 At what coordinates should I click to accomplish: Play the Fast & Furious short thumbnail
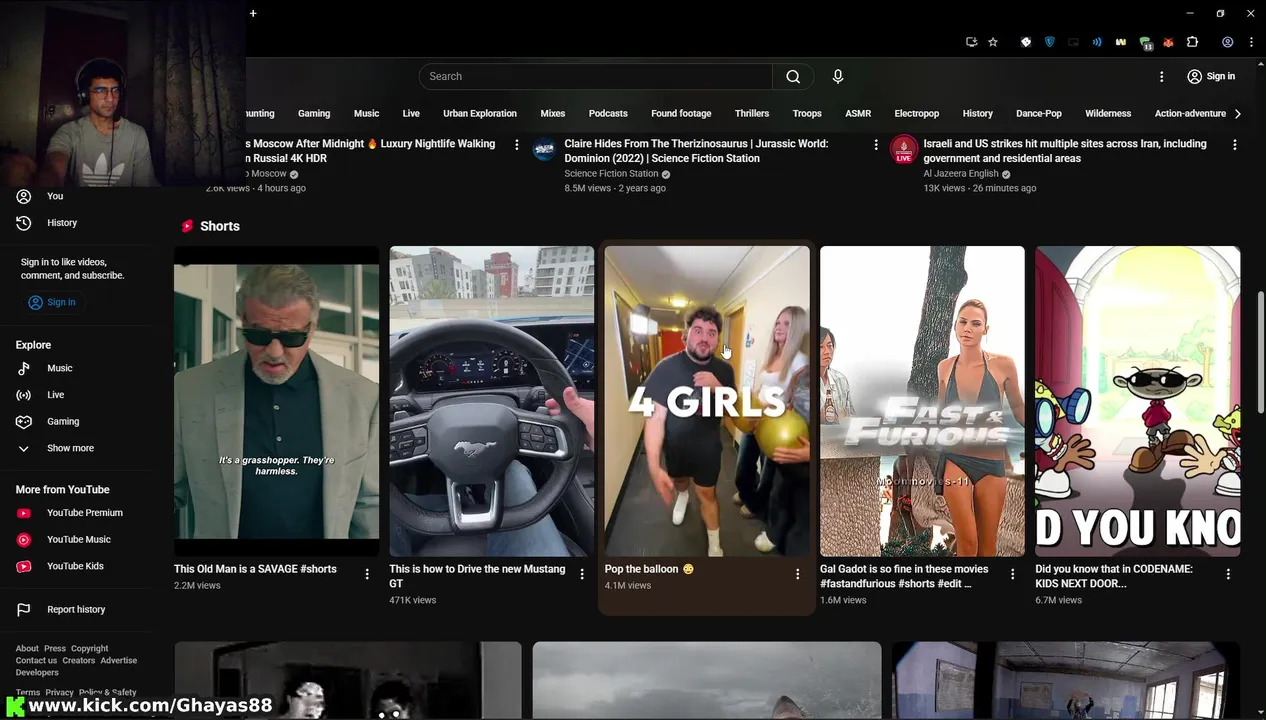click(922, 401)
